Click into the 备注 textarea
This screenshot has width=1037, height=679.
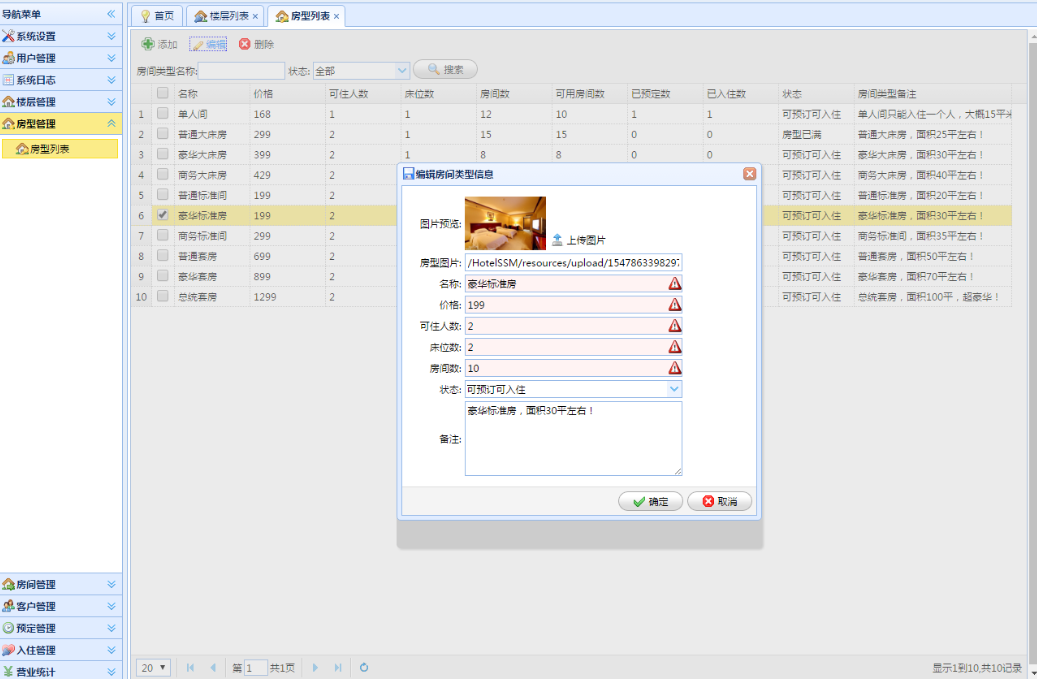pos(573,438)
